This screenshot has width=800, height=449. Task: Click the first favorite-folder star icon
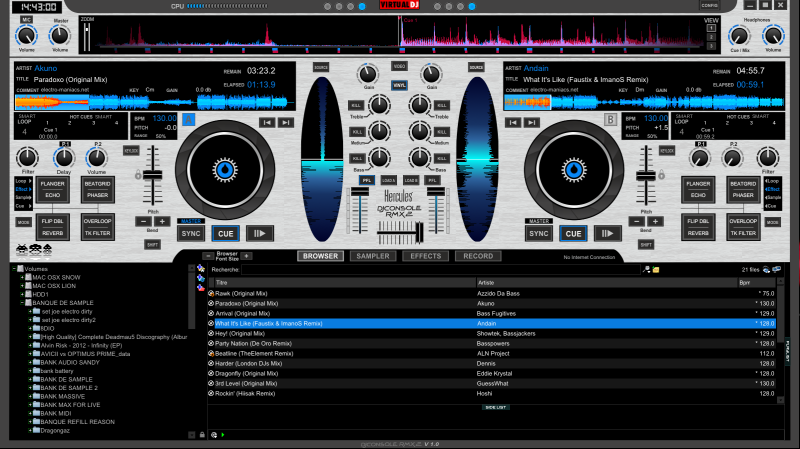click(x=201, y=268)
